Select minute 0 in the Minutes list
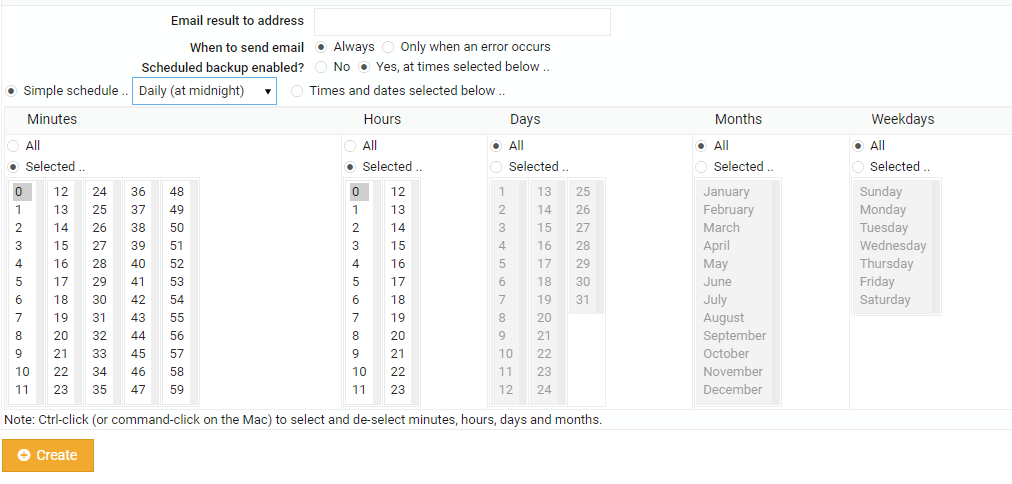 tap(19, 192)
